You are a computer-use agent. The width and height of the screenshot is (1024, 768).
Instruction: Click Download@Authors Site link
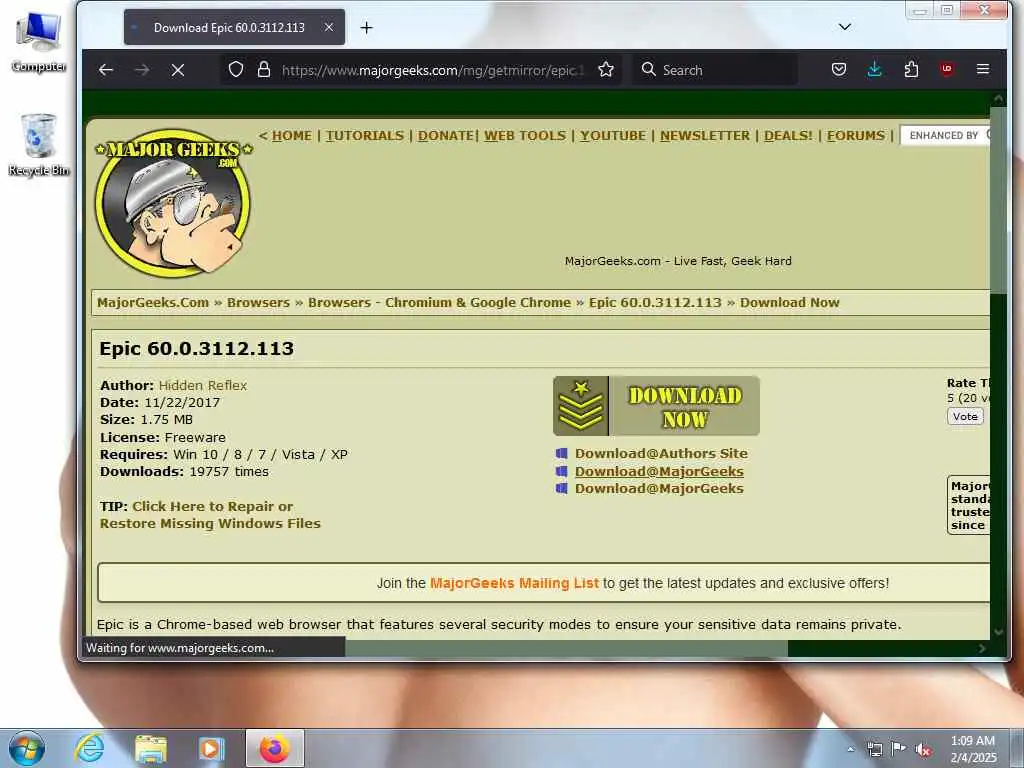coord(662,453)
